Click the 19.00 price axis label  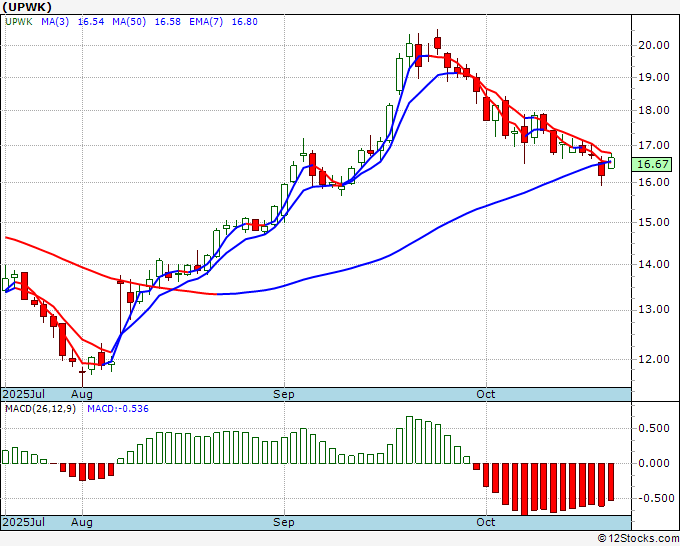(x=654, y=77)
